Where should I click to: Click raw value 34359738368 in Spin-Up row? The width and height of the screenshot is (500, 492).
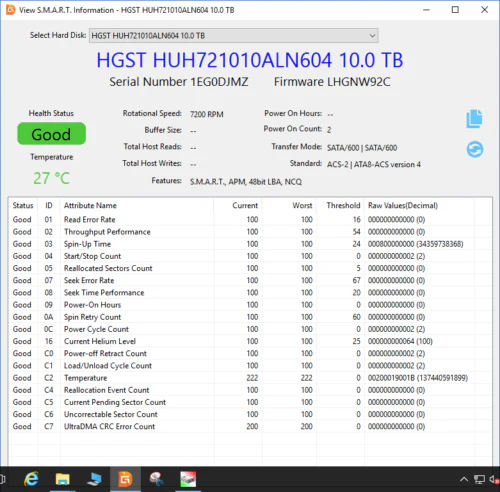click(x=440, y=244)
